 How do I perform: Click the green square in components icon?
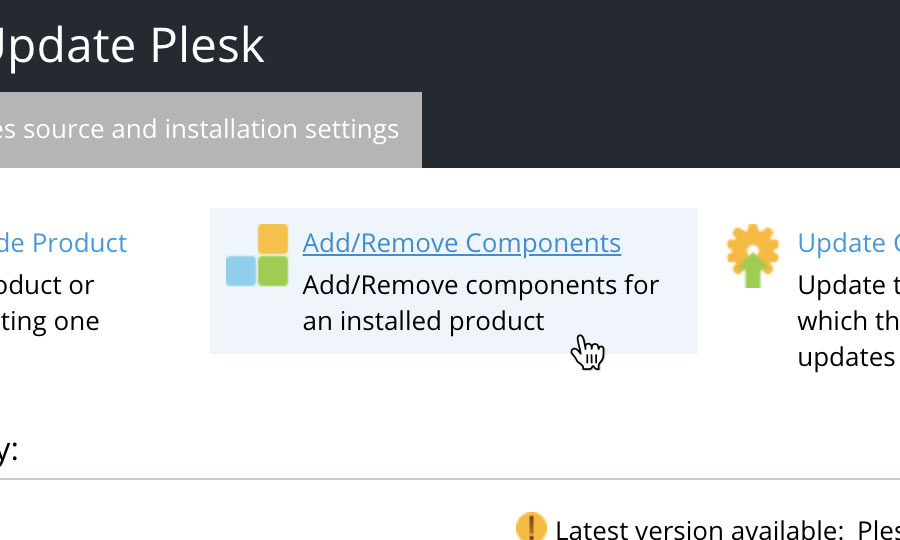[x=273, y=271]
